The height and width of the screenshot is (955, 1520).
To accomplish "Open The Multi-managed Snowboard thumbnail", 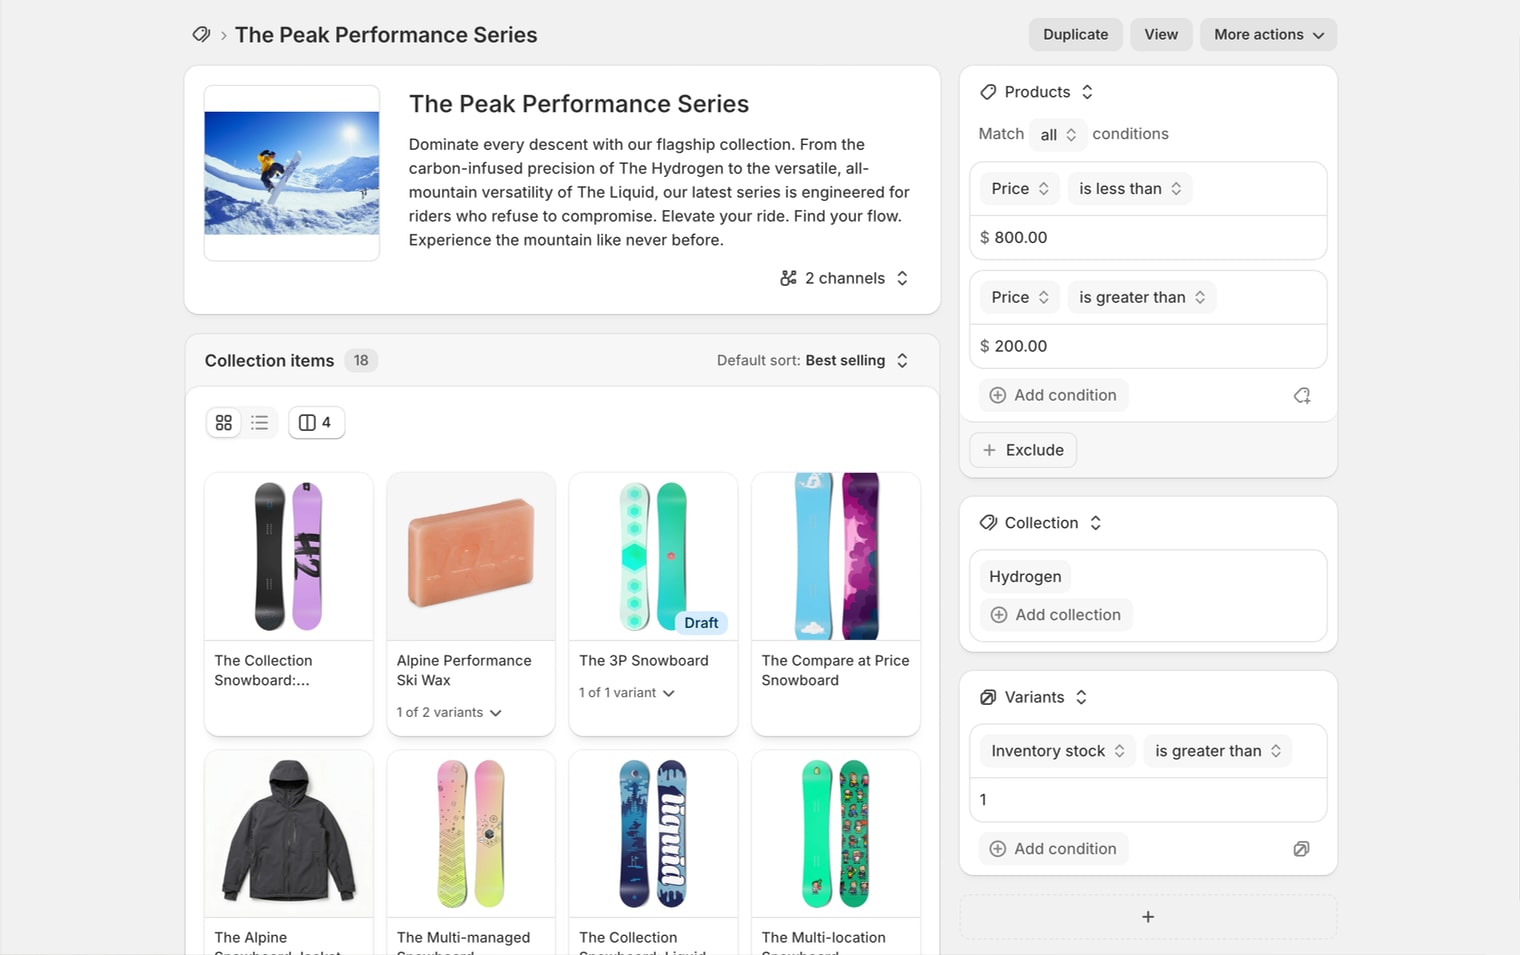I will [x=471, y=833].
